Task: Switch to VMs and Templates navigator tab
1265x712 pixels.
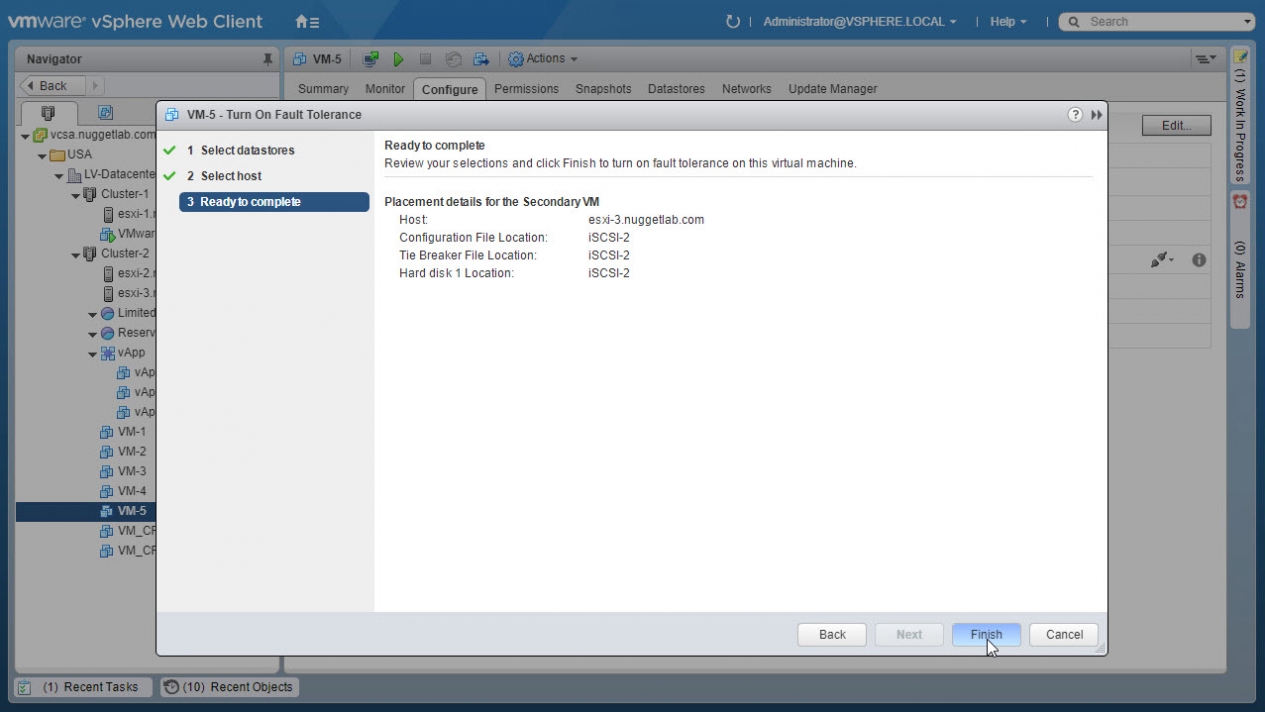Action: (105, 112)
